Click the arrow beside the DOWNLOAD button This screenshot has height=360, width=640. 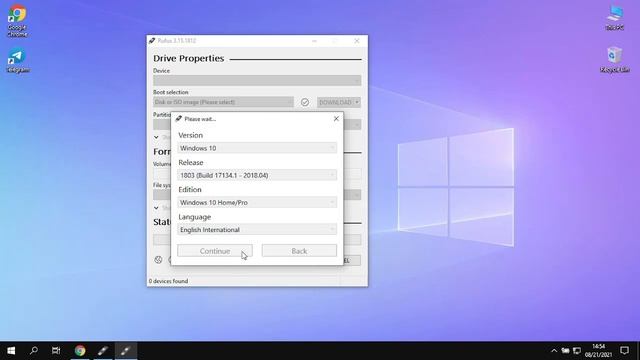tap(357, 102)
